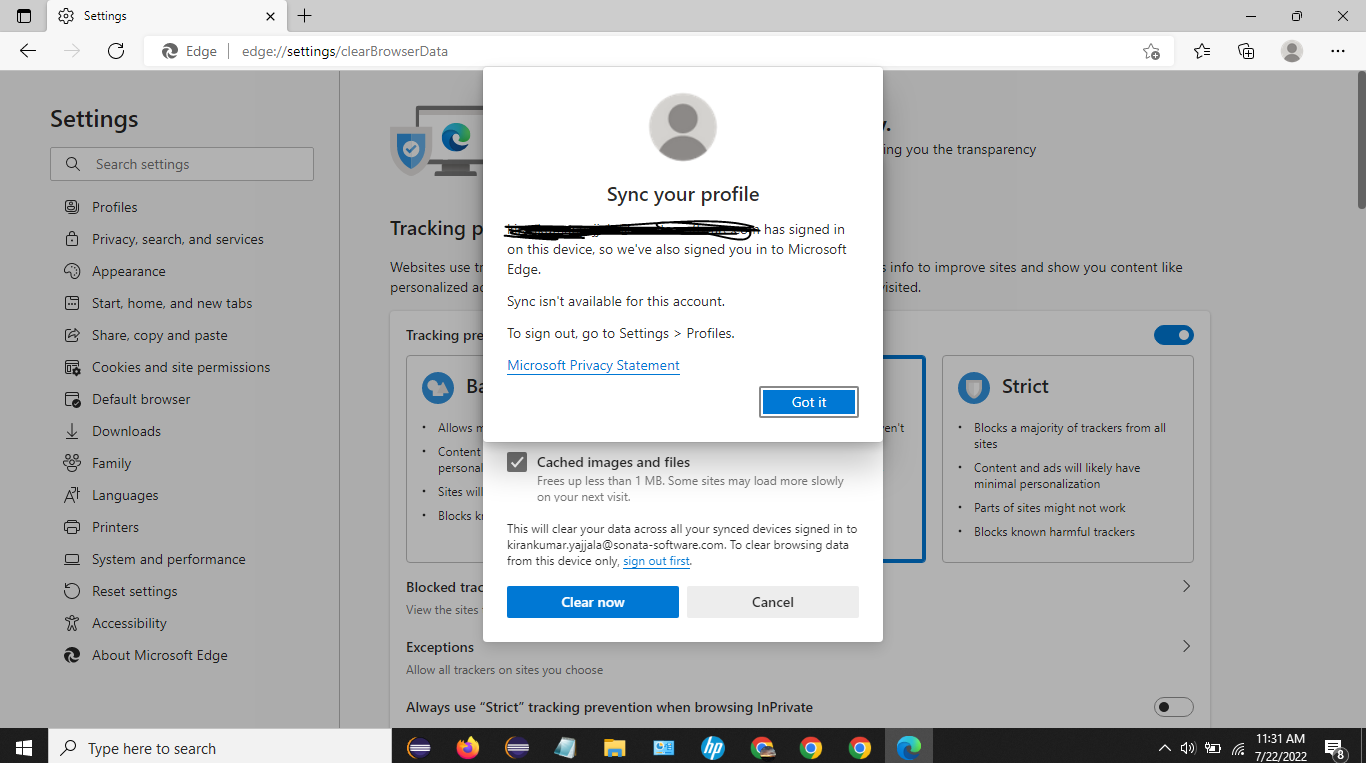The width and height of the screenshot is (1366, 763).
Task: Click System and performance icon in sidebar
Action: coord(72,559)
